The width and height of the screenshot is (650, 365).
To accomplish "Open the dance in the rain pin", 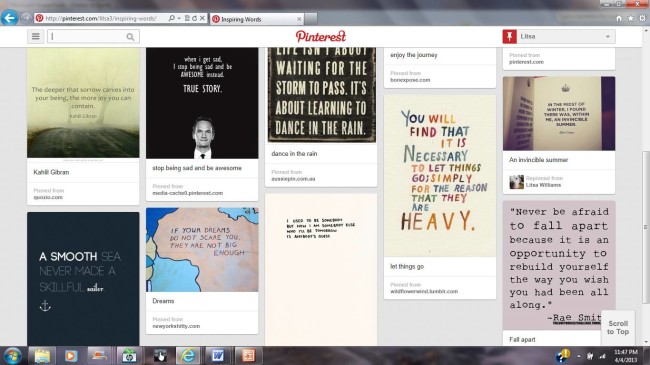I will [x=321, y=95].
